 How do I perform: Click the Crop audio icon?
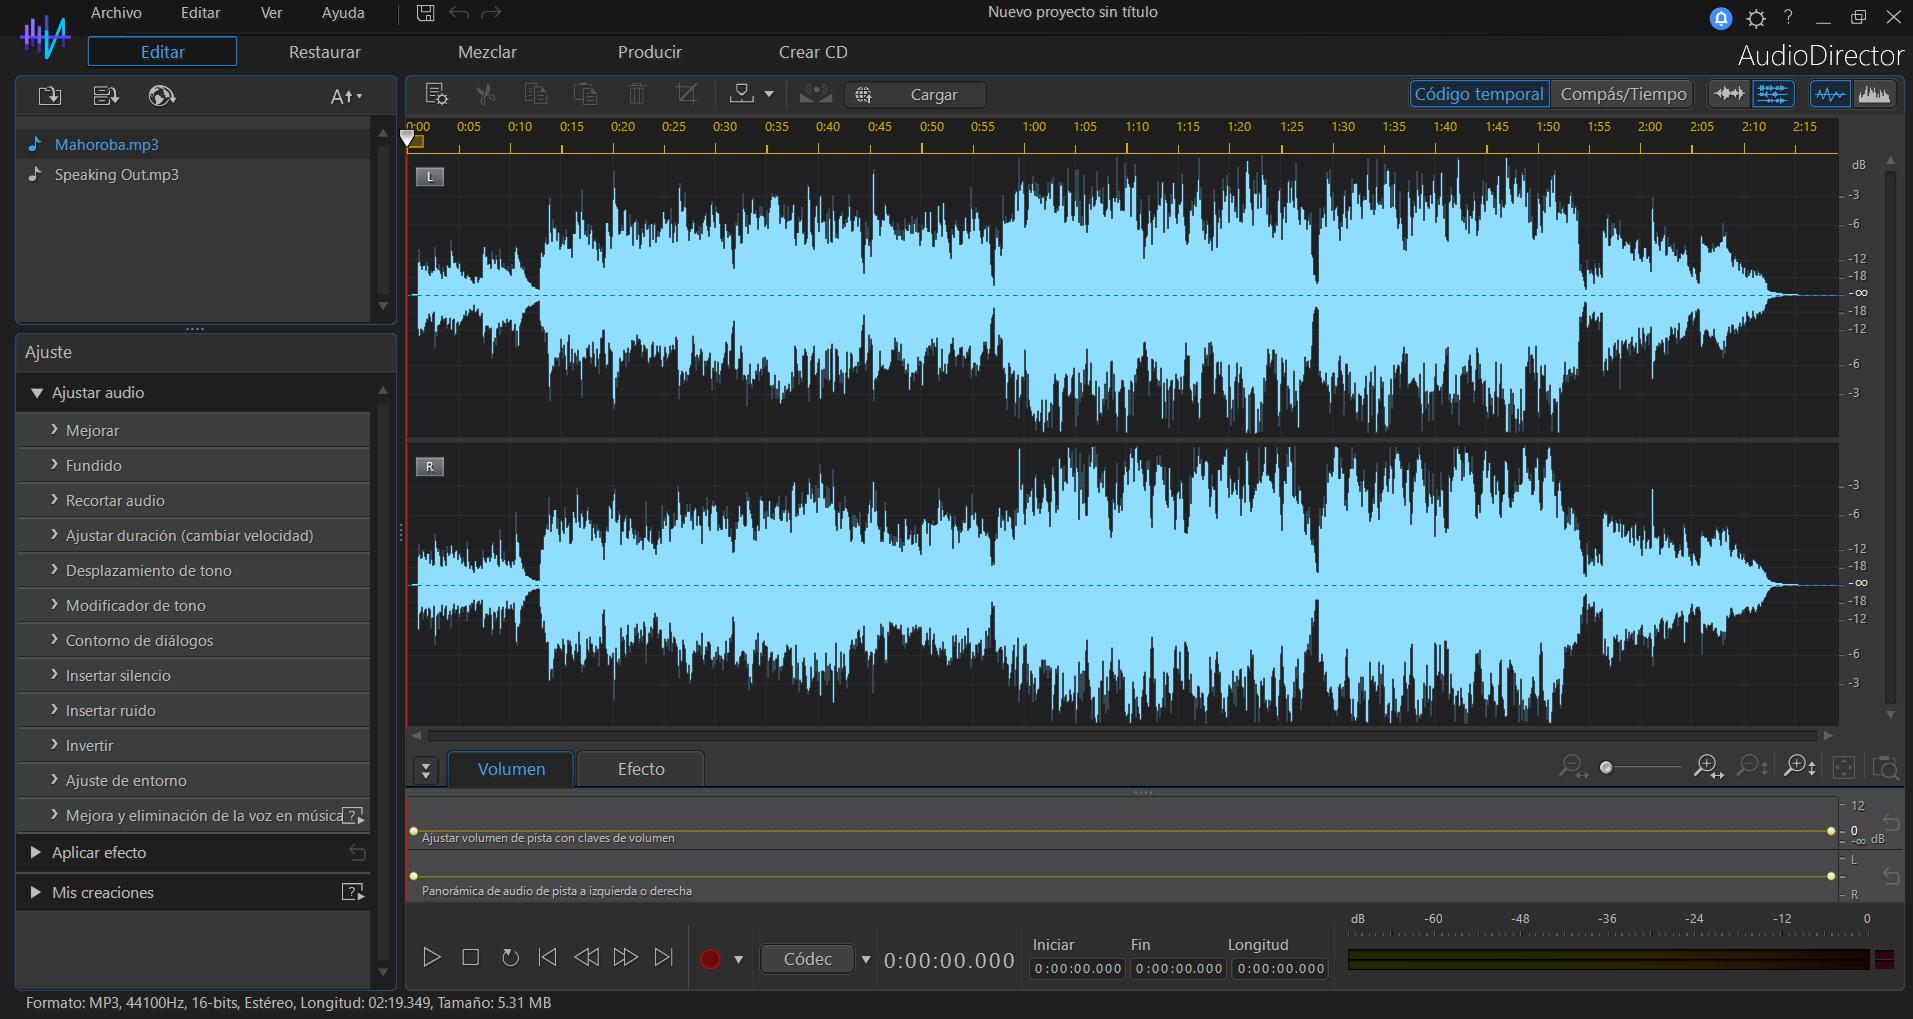[686, 94]
